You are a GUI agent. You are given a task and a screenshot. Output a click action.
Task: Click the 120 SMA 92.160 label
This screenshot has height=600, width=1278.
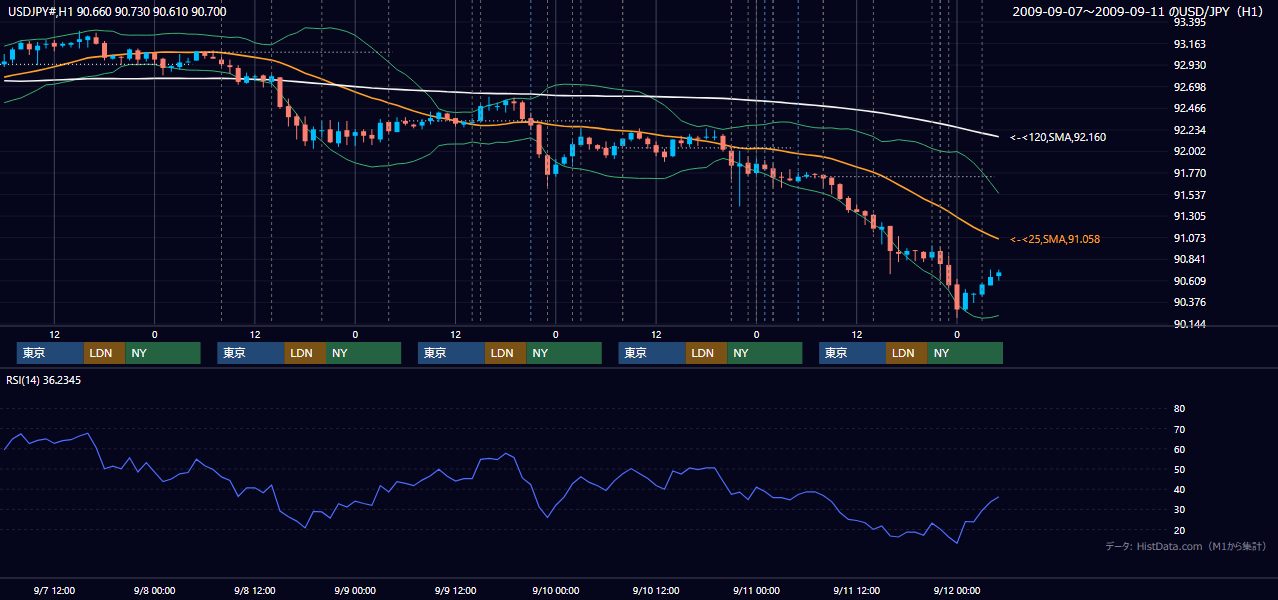coord(1058,136)
